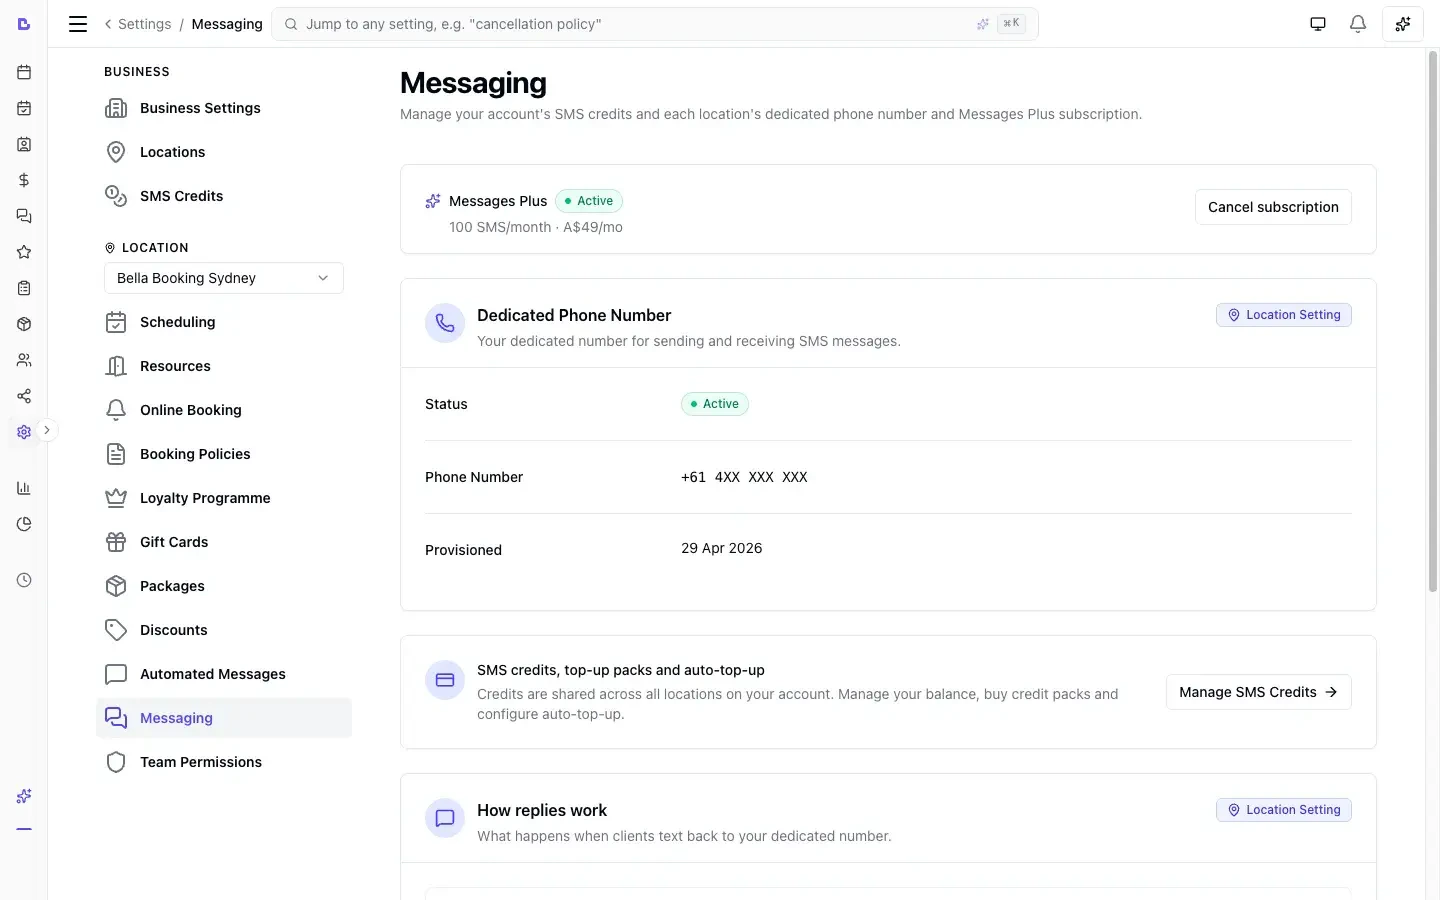Expand the left rail with chevron arrow

tap(46, 430)
